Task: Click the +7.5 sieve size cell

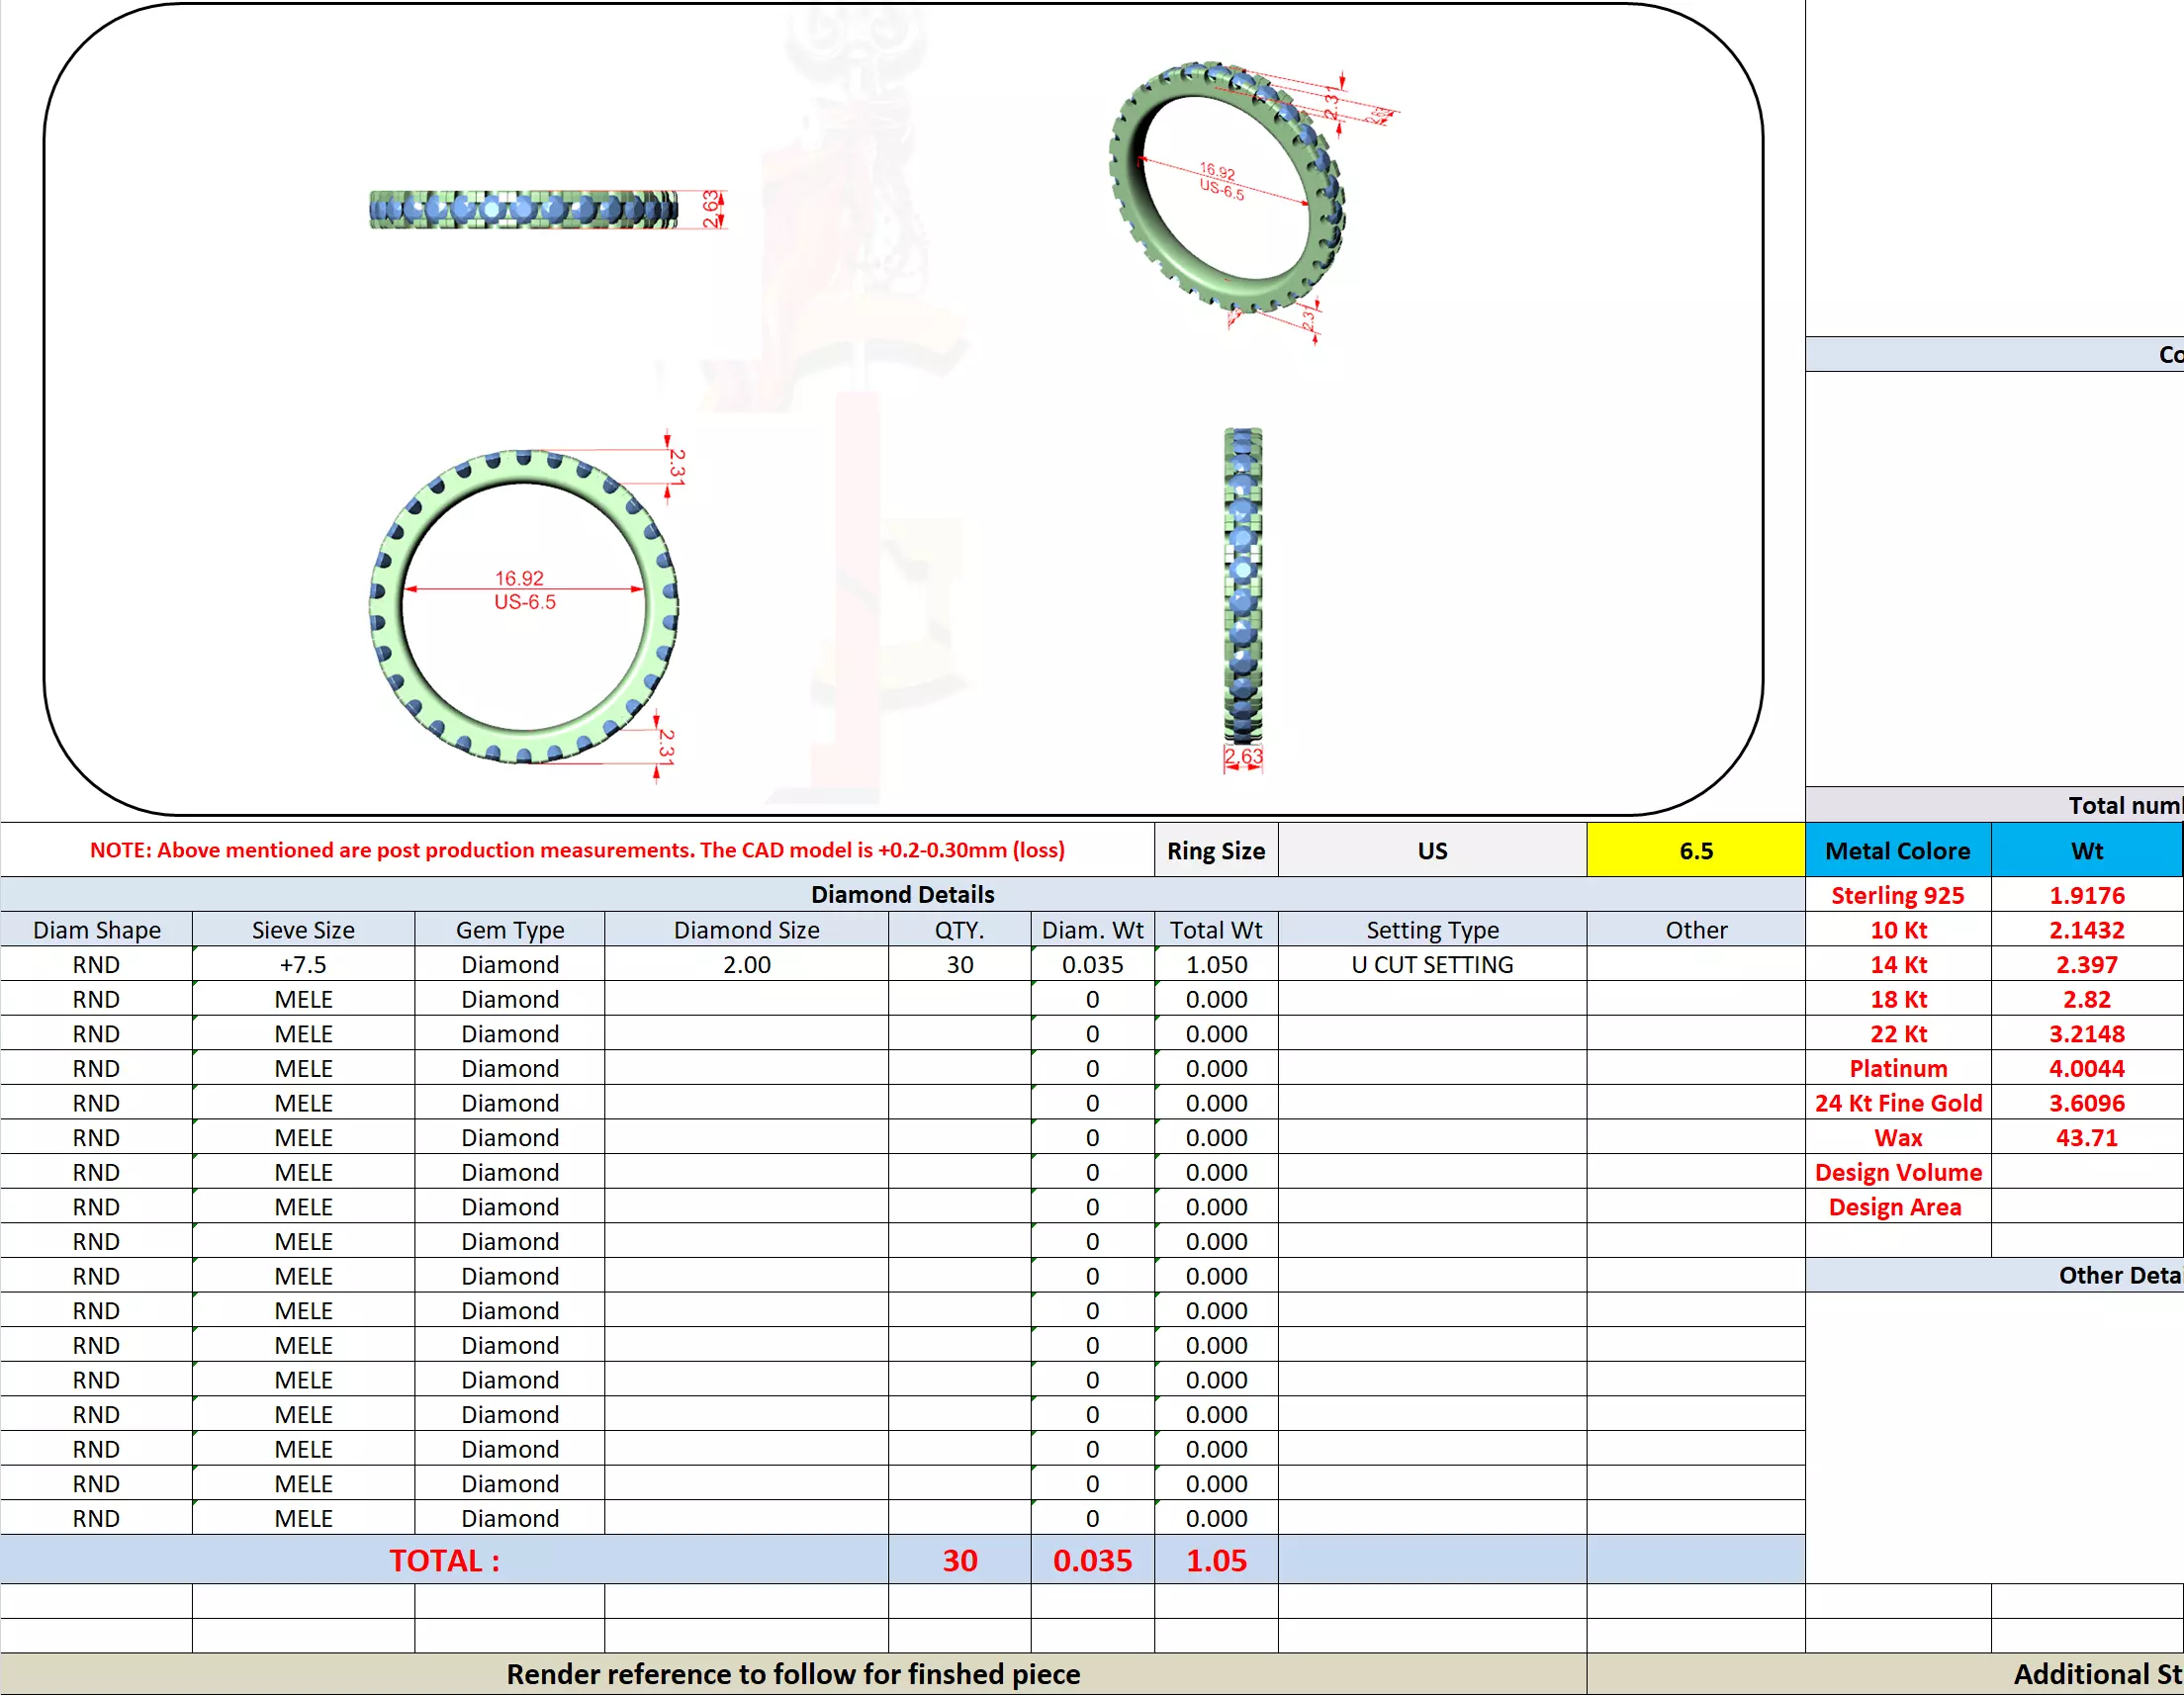Action: coord(303,964)
